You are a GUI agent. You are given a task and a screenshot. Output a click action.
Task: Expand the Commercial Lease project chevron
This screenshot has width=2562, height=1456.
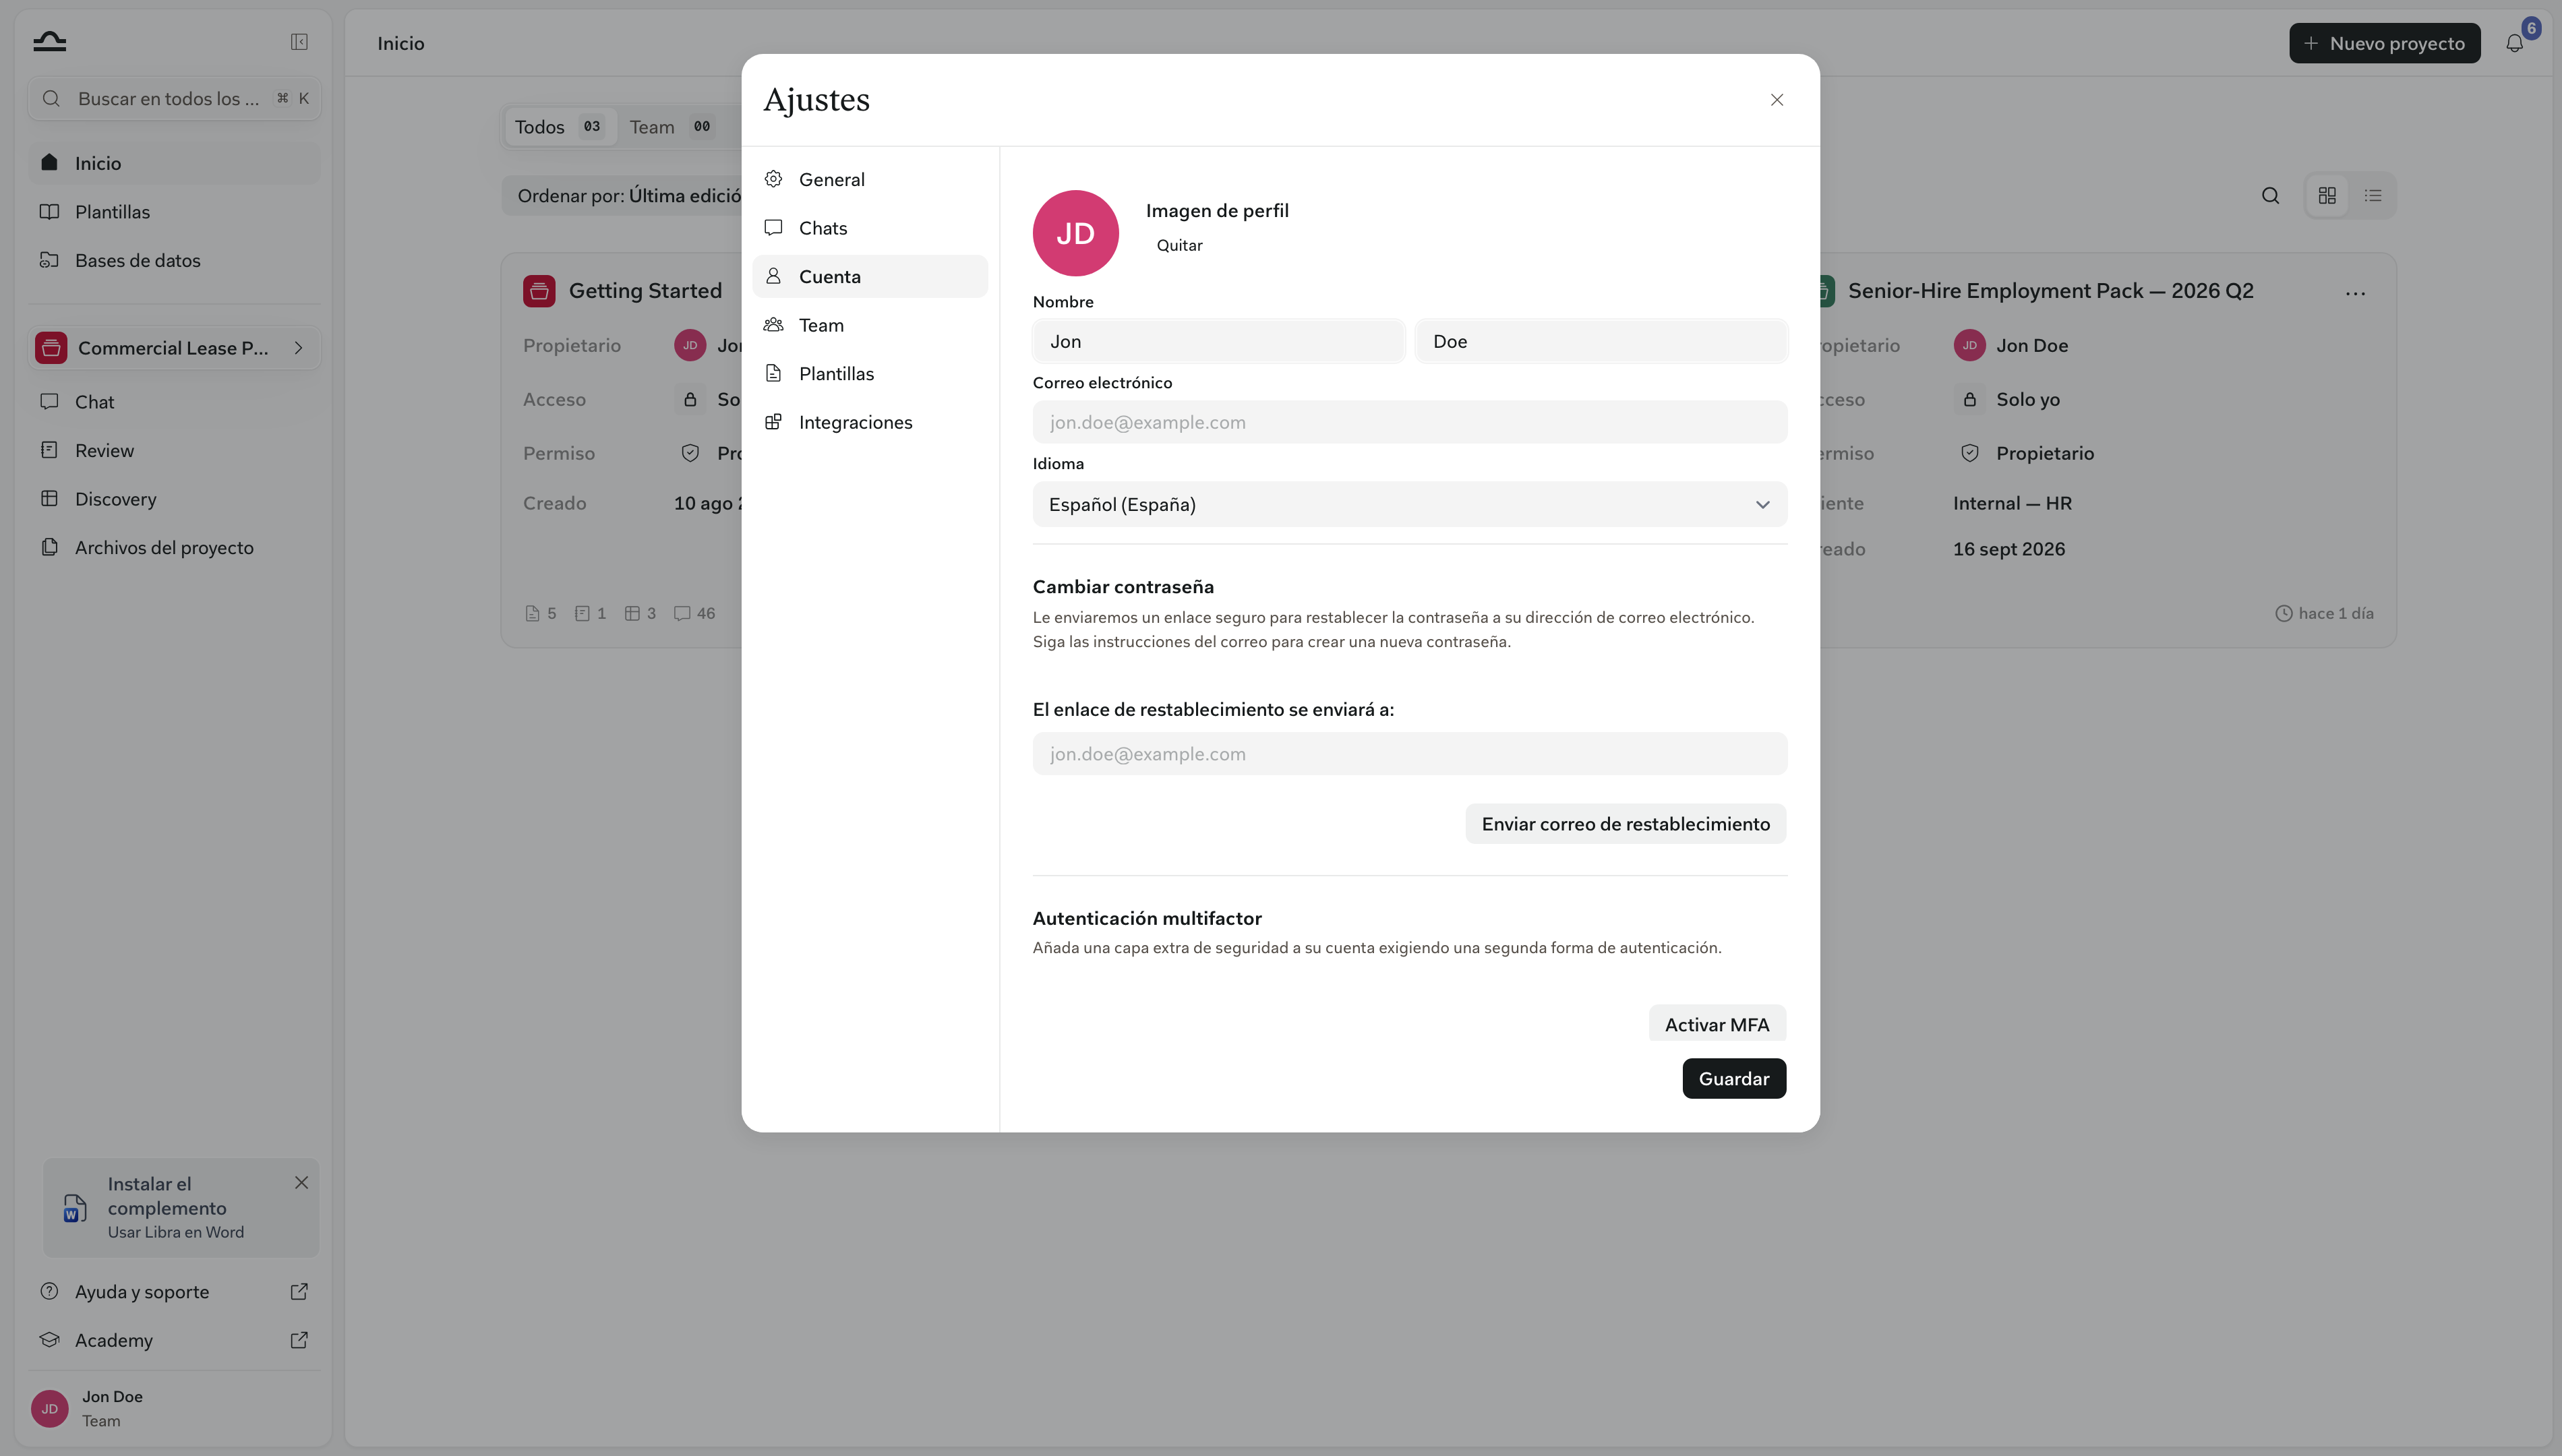(298, 348)
